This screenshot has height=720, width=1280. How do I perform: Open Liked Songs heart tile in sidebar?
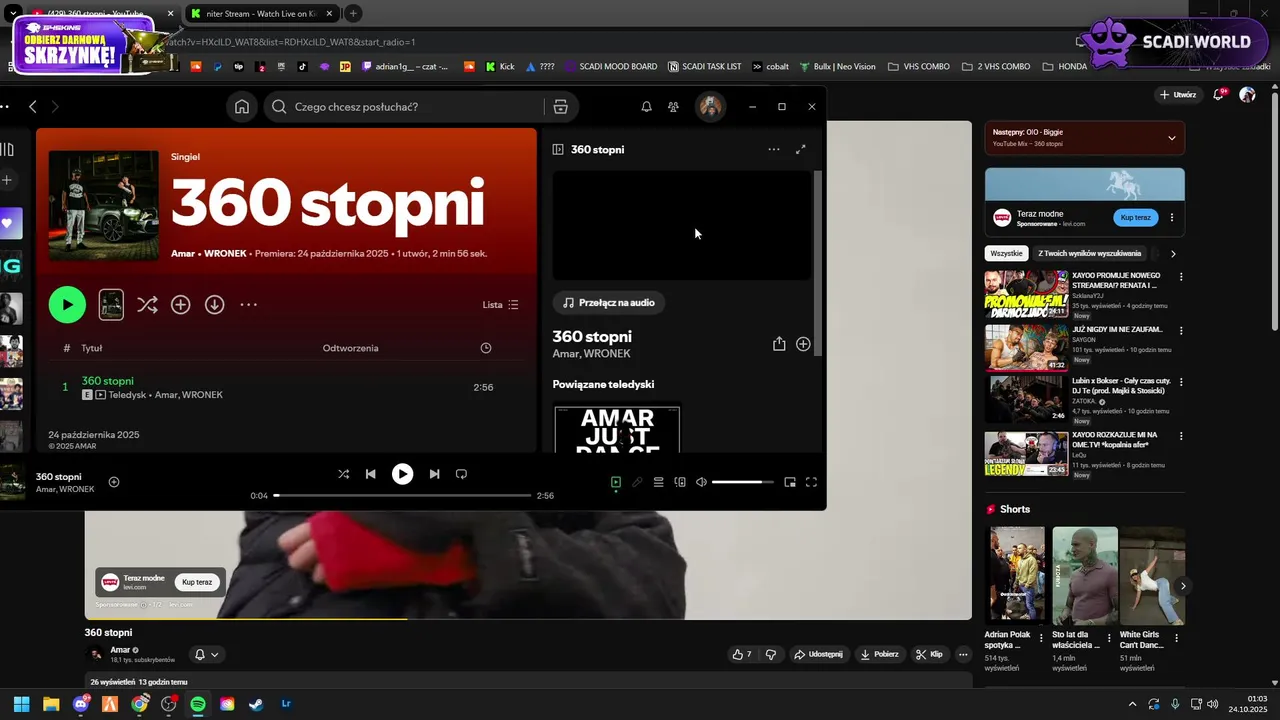[10, 223]
